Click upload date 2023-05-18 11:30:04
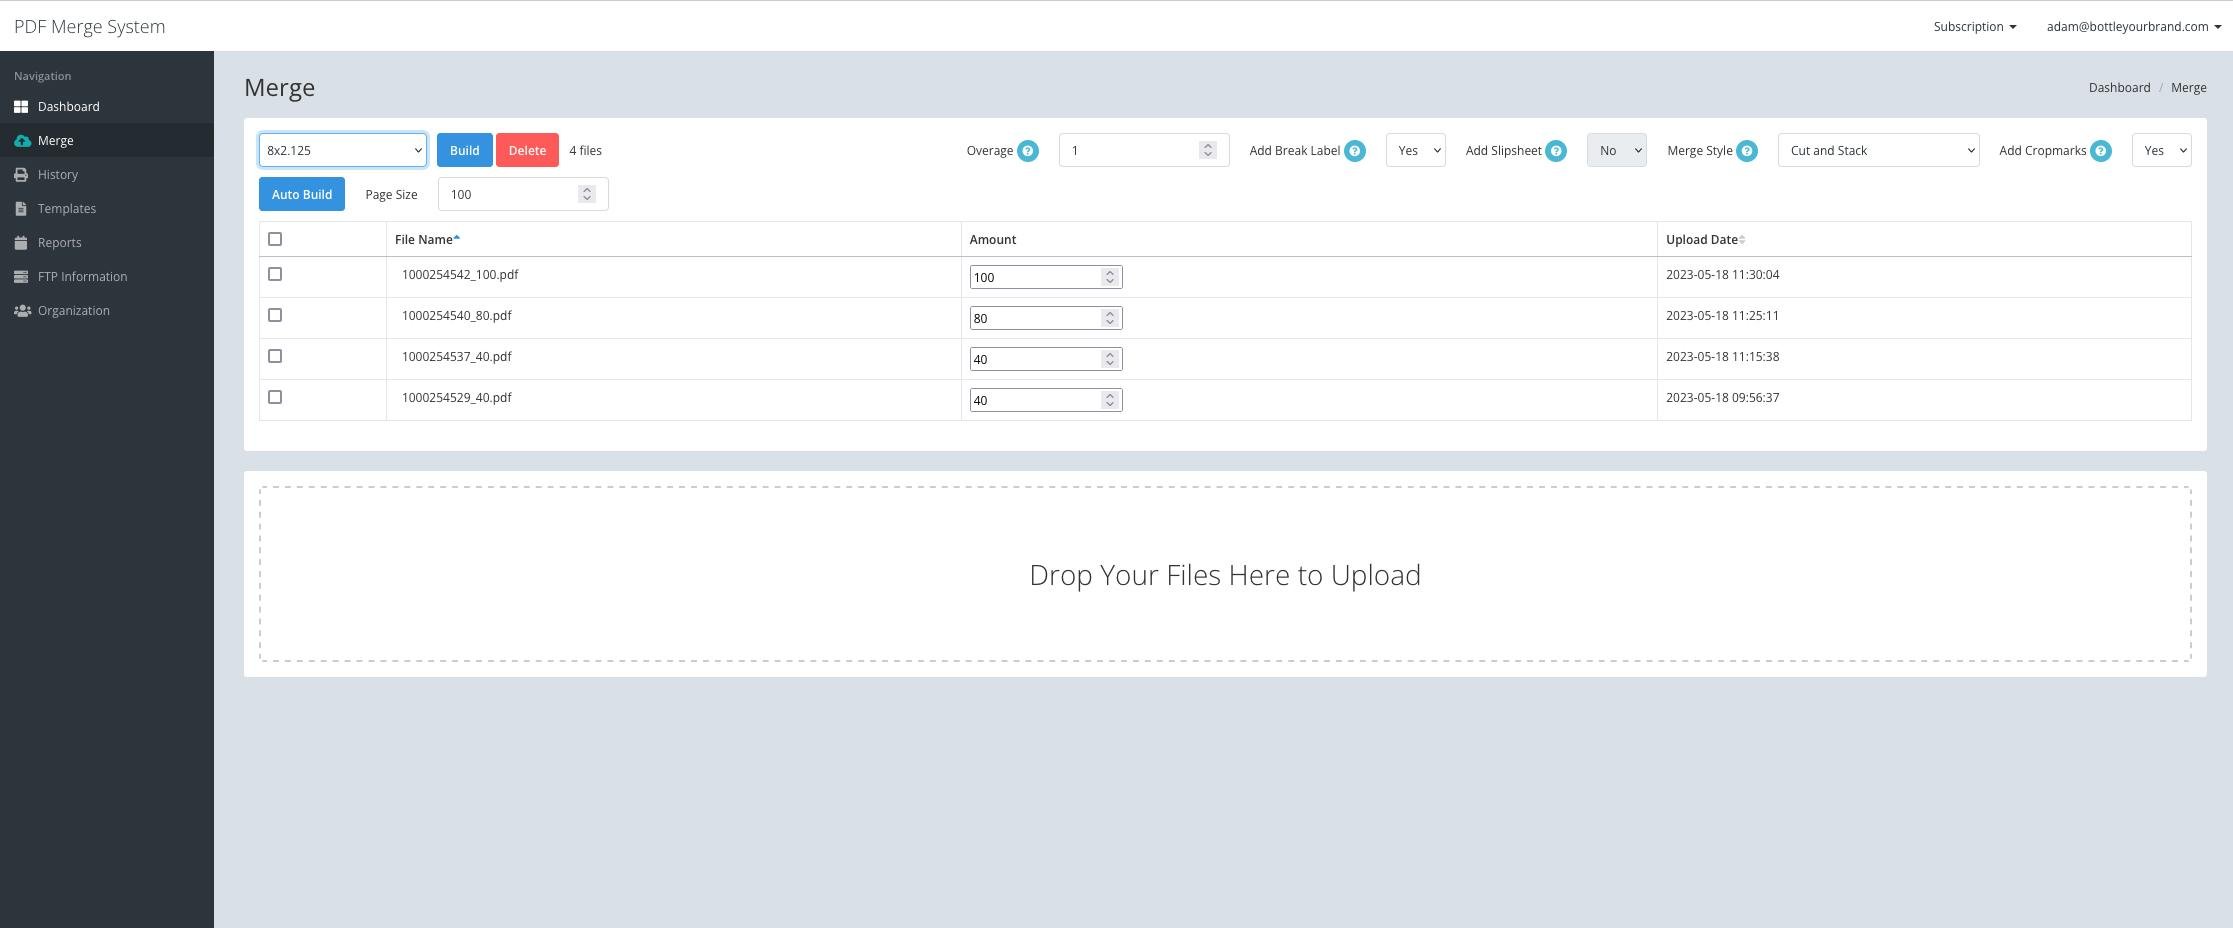This screenshot has width=2233, height=928. pyautogui.click(x=1722, y=275)
